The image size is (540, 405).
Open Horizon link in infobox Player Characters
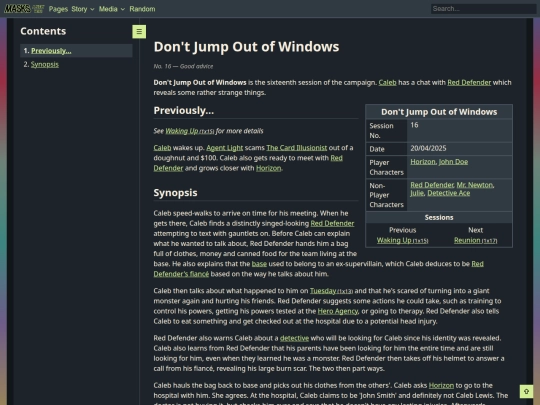[x=423, y=162]
